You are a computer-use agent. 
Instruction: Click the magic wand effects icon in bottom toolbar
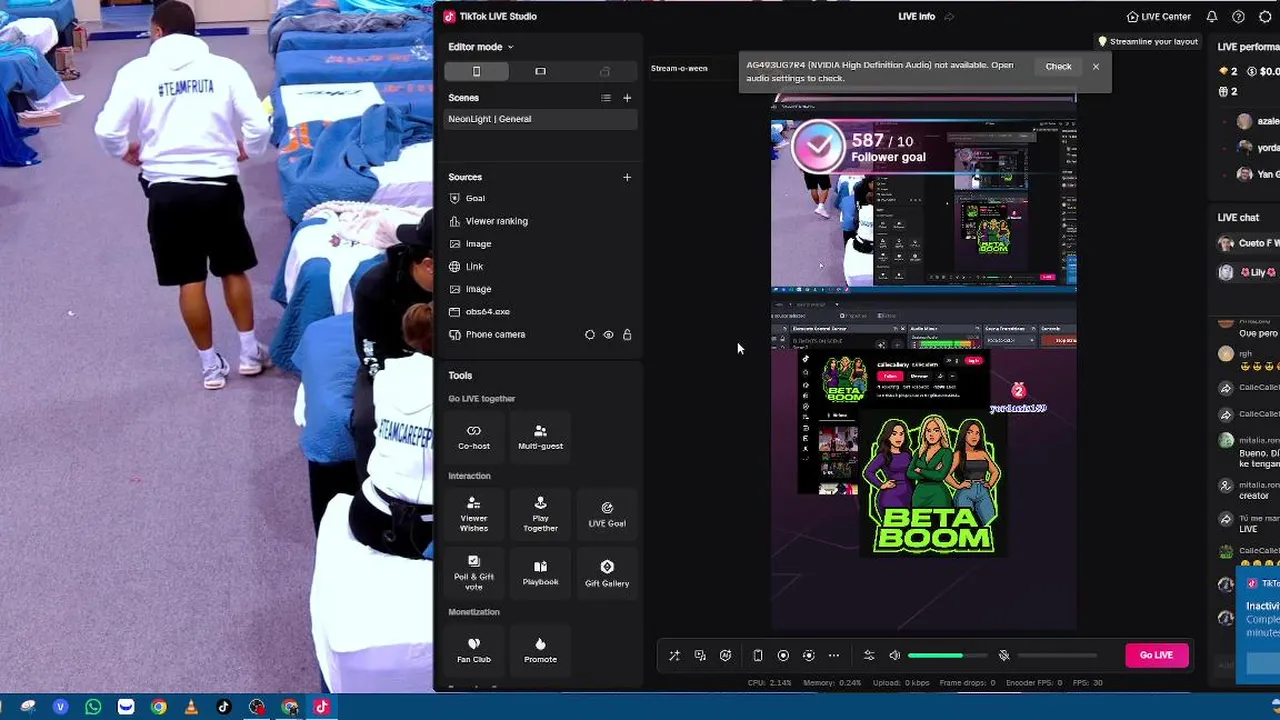[674, 656]
